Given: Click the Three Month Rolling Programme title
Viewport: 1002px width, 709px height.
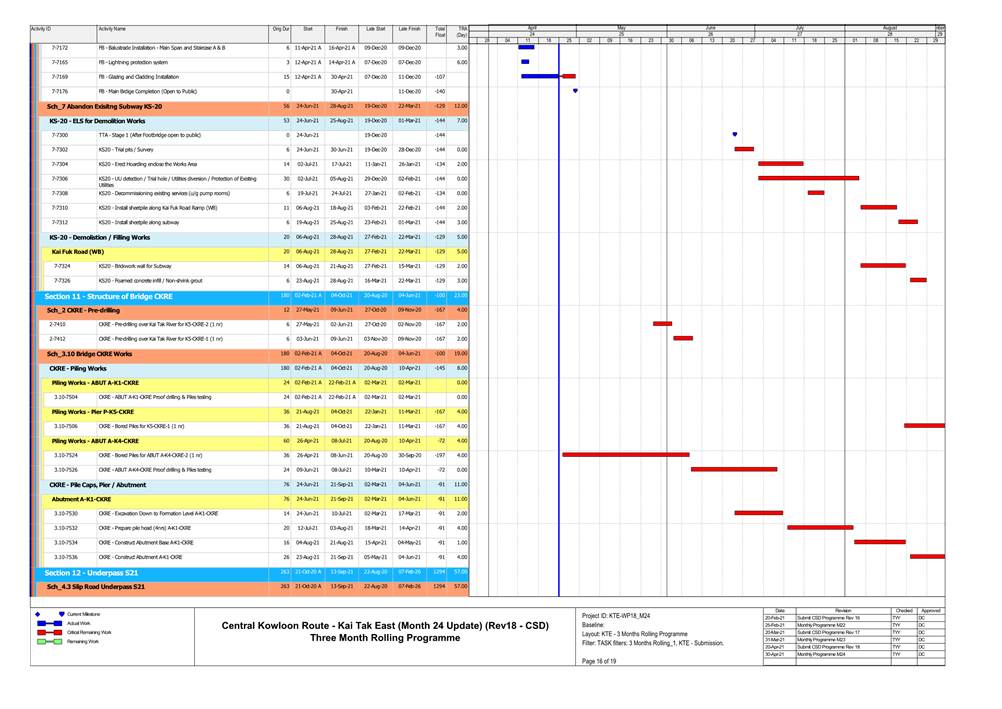Looking at the screenshot, I should [384, 638].
